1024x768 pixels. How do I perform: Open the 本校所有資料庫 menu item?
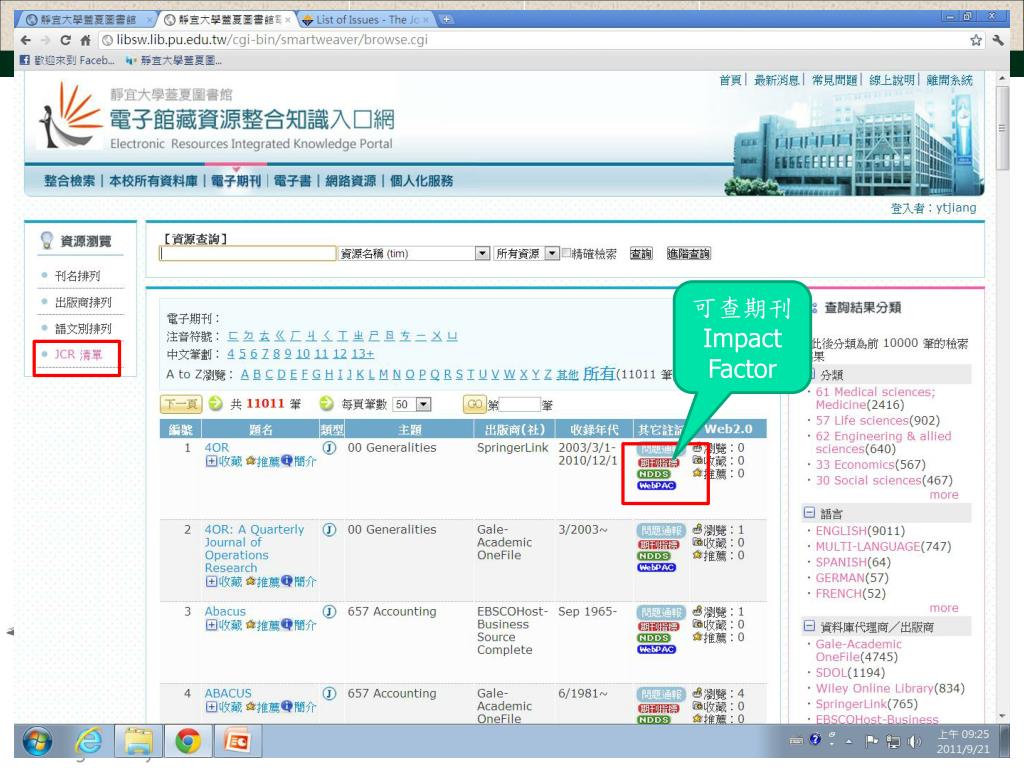(153, 181)
